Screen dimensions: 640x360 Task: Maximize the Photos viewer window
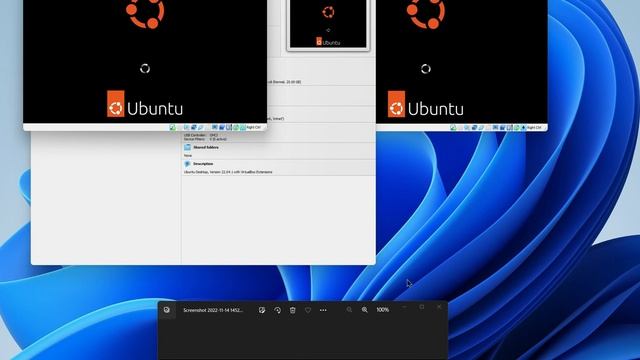(x=422, y=307)
